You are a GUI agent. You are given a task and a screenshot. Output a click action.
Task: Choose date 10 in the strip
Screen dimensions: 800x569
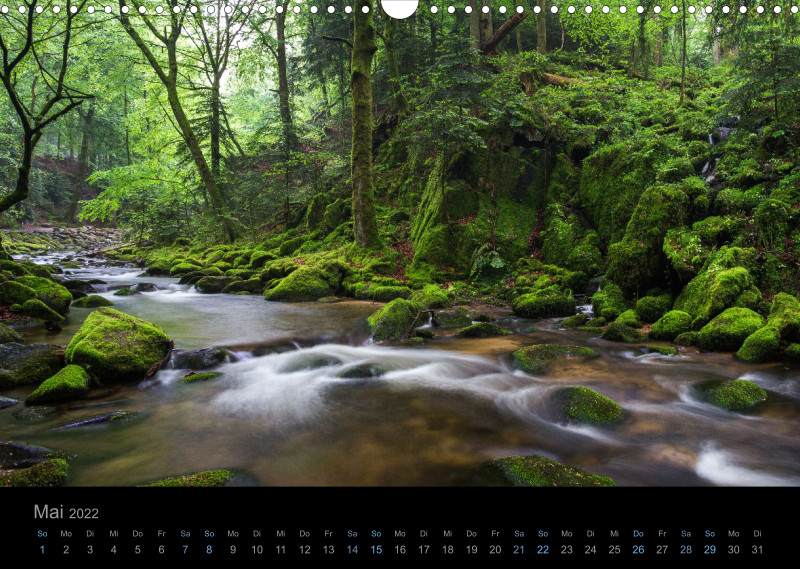pos(257,550)
